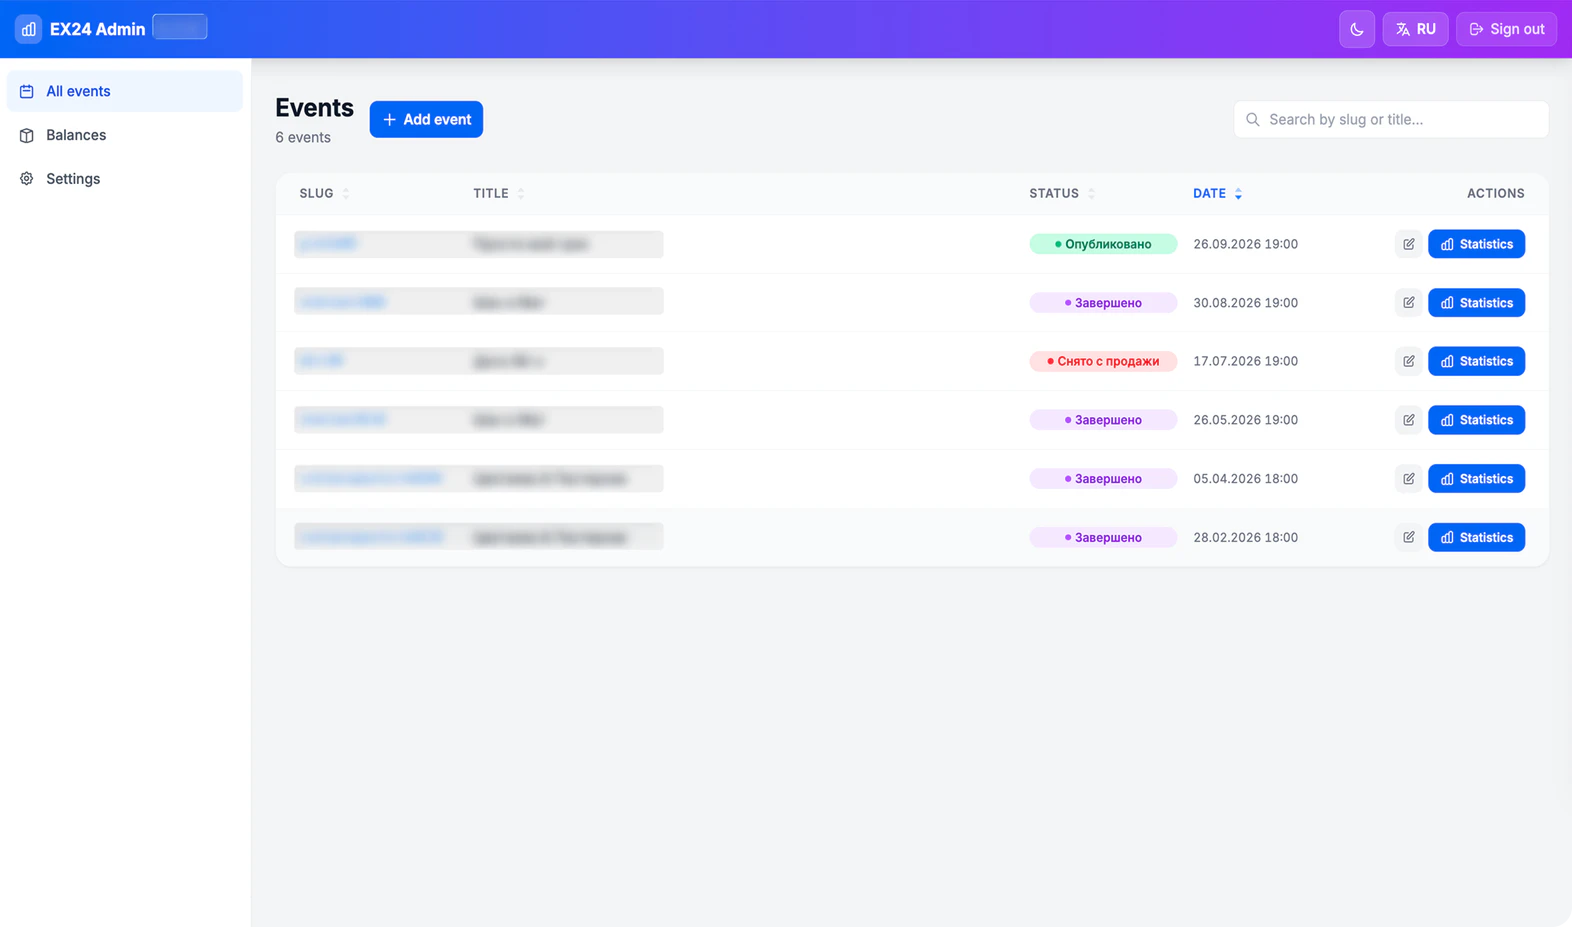1572x927 pixels.
Task: Edit the event dated 05.04.2026 18:00
Action: pyautogui.click(x=1408, y=479)
